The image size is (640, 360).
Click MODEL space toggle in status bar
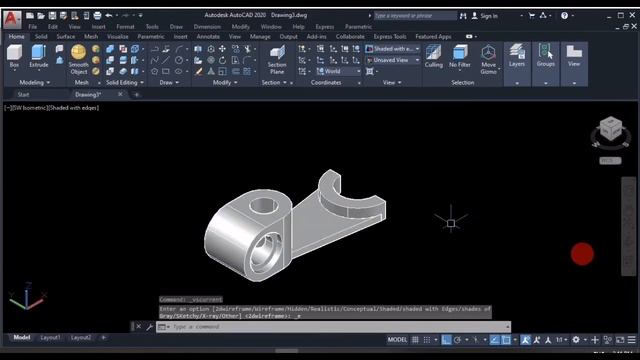point(397,340)
